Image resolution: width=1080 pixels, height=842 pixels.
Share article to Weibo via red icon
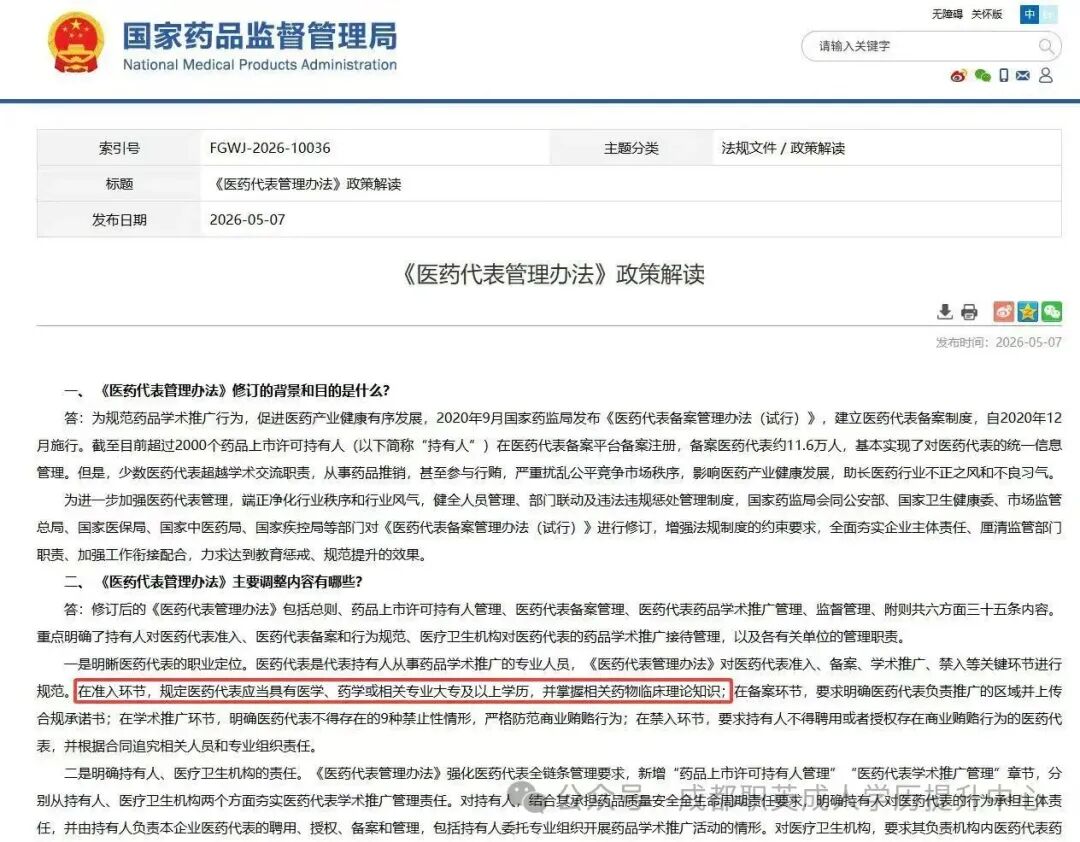point(1004,311)
